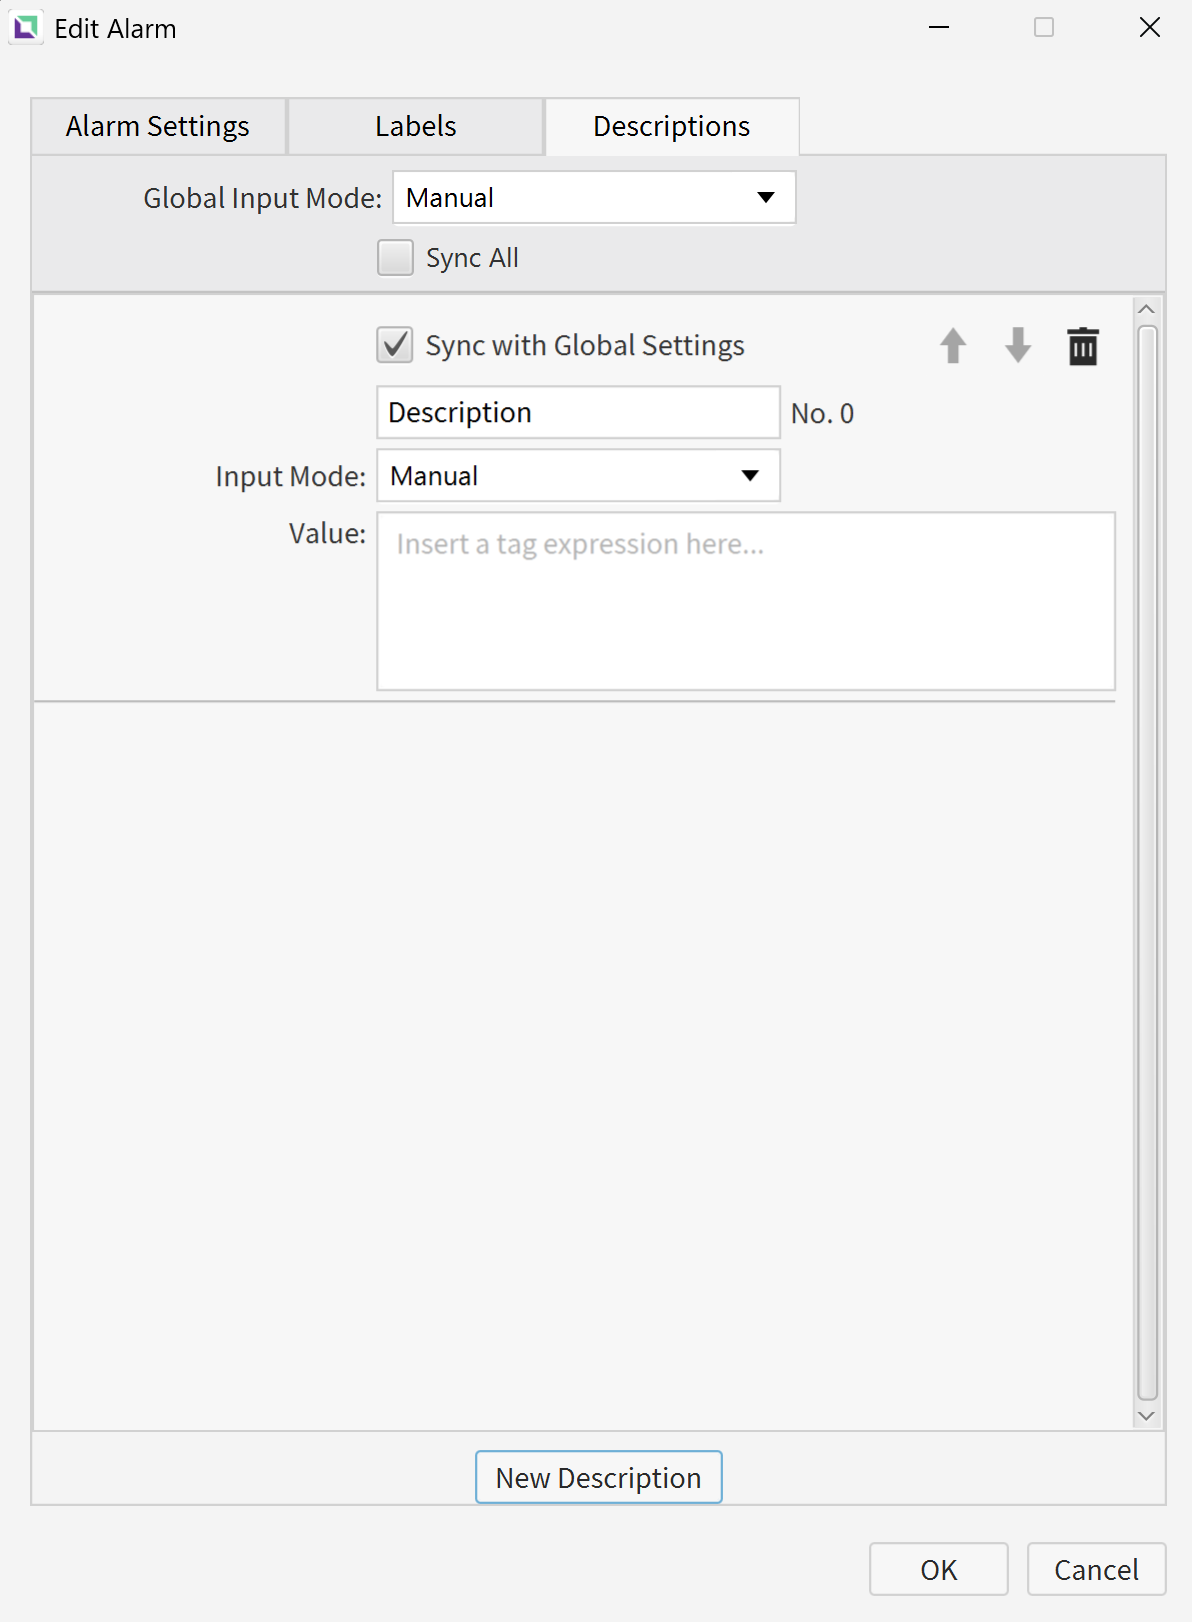Click the Edit Alarm app icon in title bar
This screenshot has width=1192, height=1622.
pos(26,28)
